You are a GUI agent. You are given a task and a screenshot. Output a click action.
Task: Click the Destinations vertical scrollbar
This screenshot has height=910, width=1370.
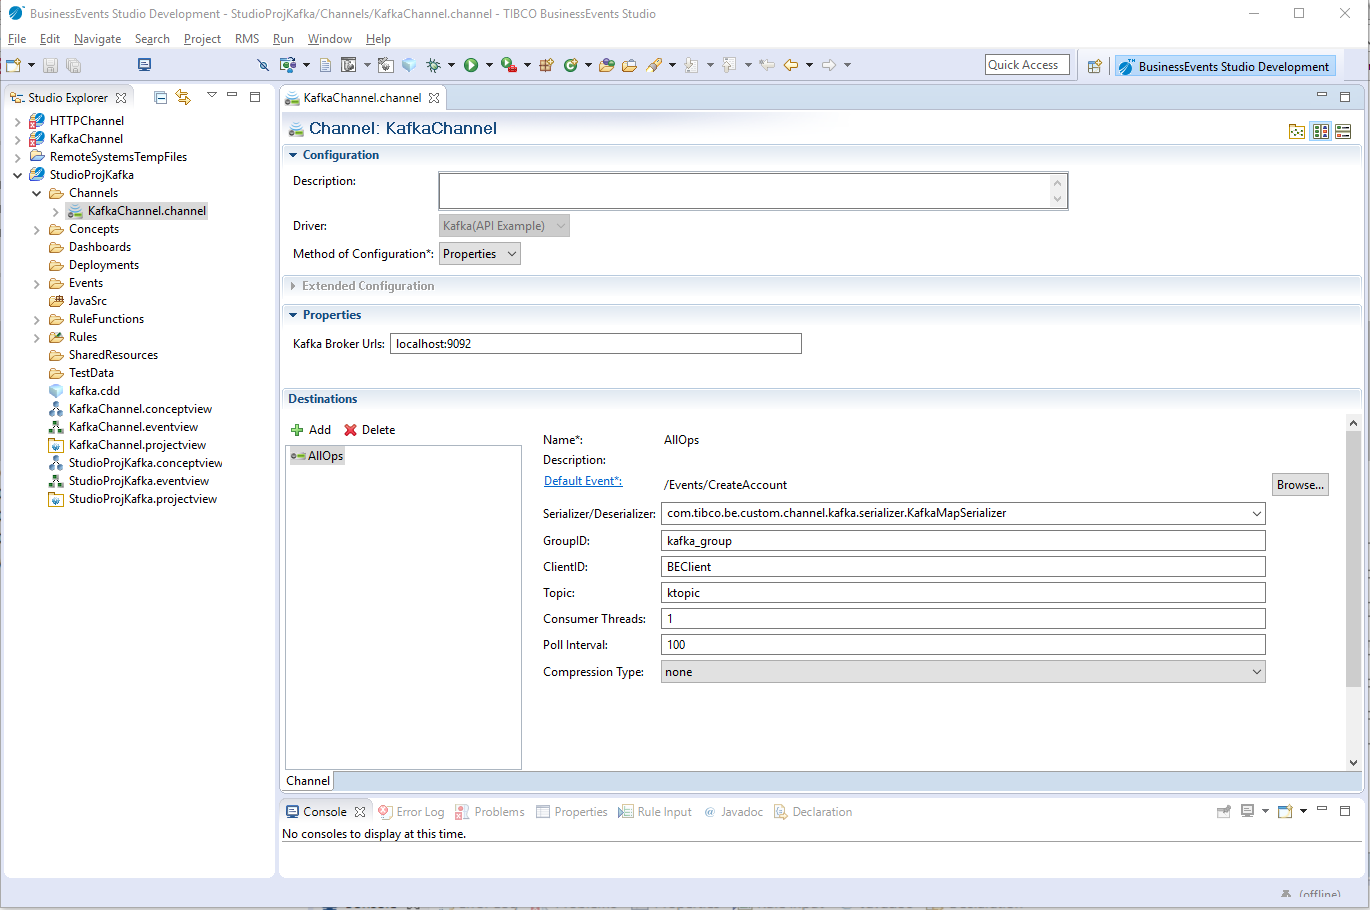[1353, 560]
